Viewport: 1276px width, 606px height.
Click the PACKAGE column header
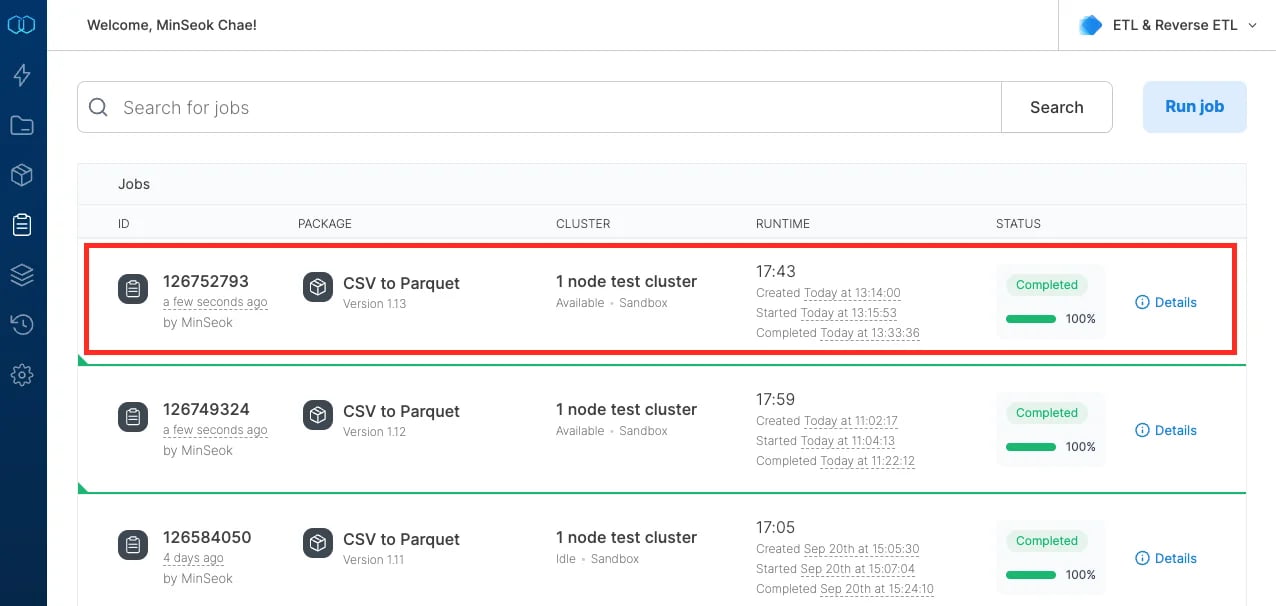[x=325, y=224]
